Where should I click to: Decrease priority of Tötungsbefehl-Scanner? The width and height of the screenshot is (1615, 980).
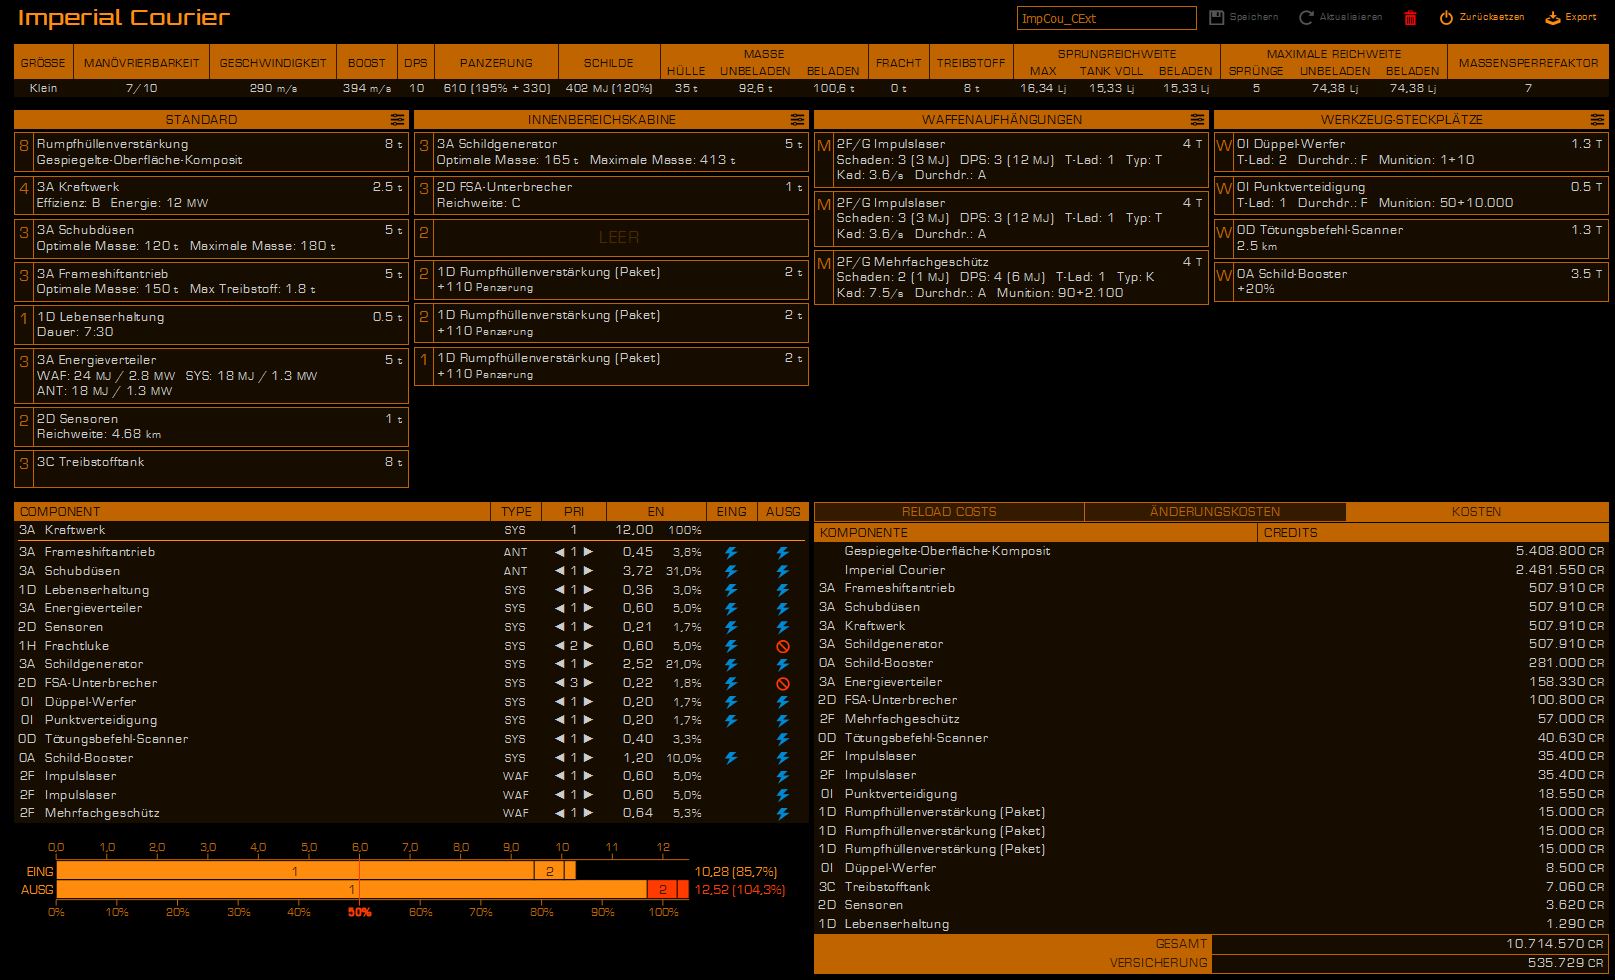pos(560,739)
